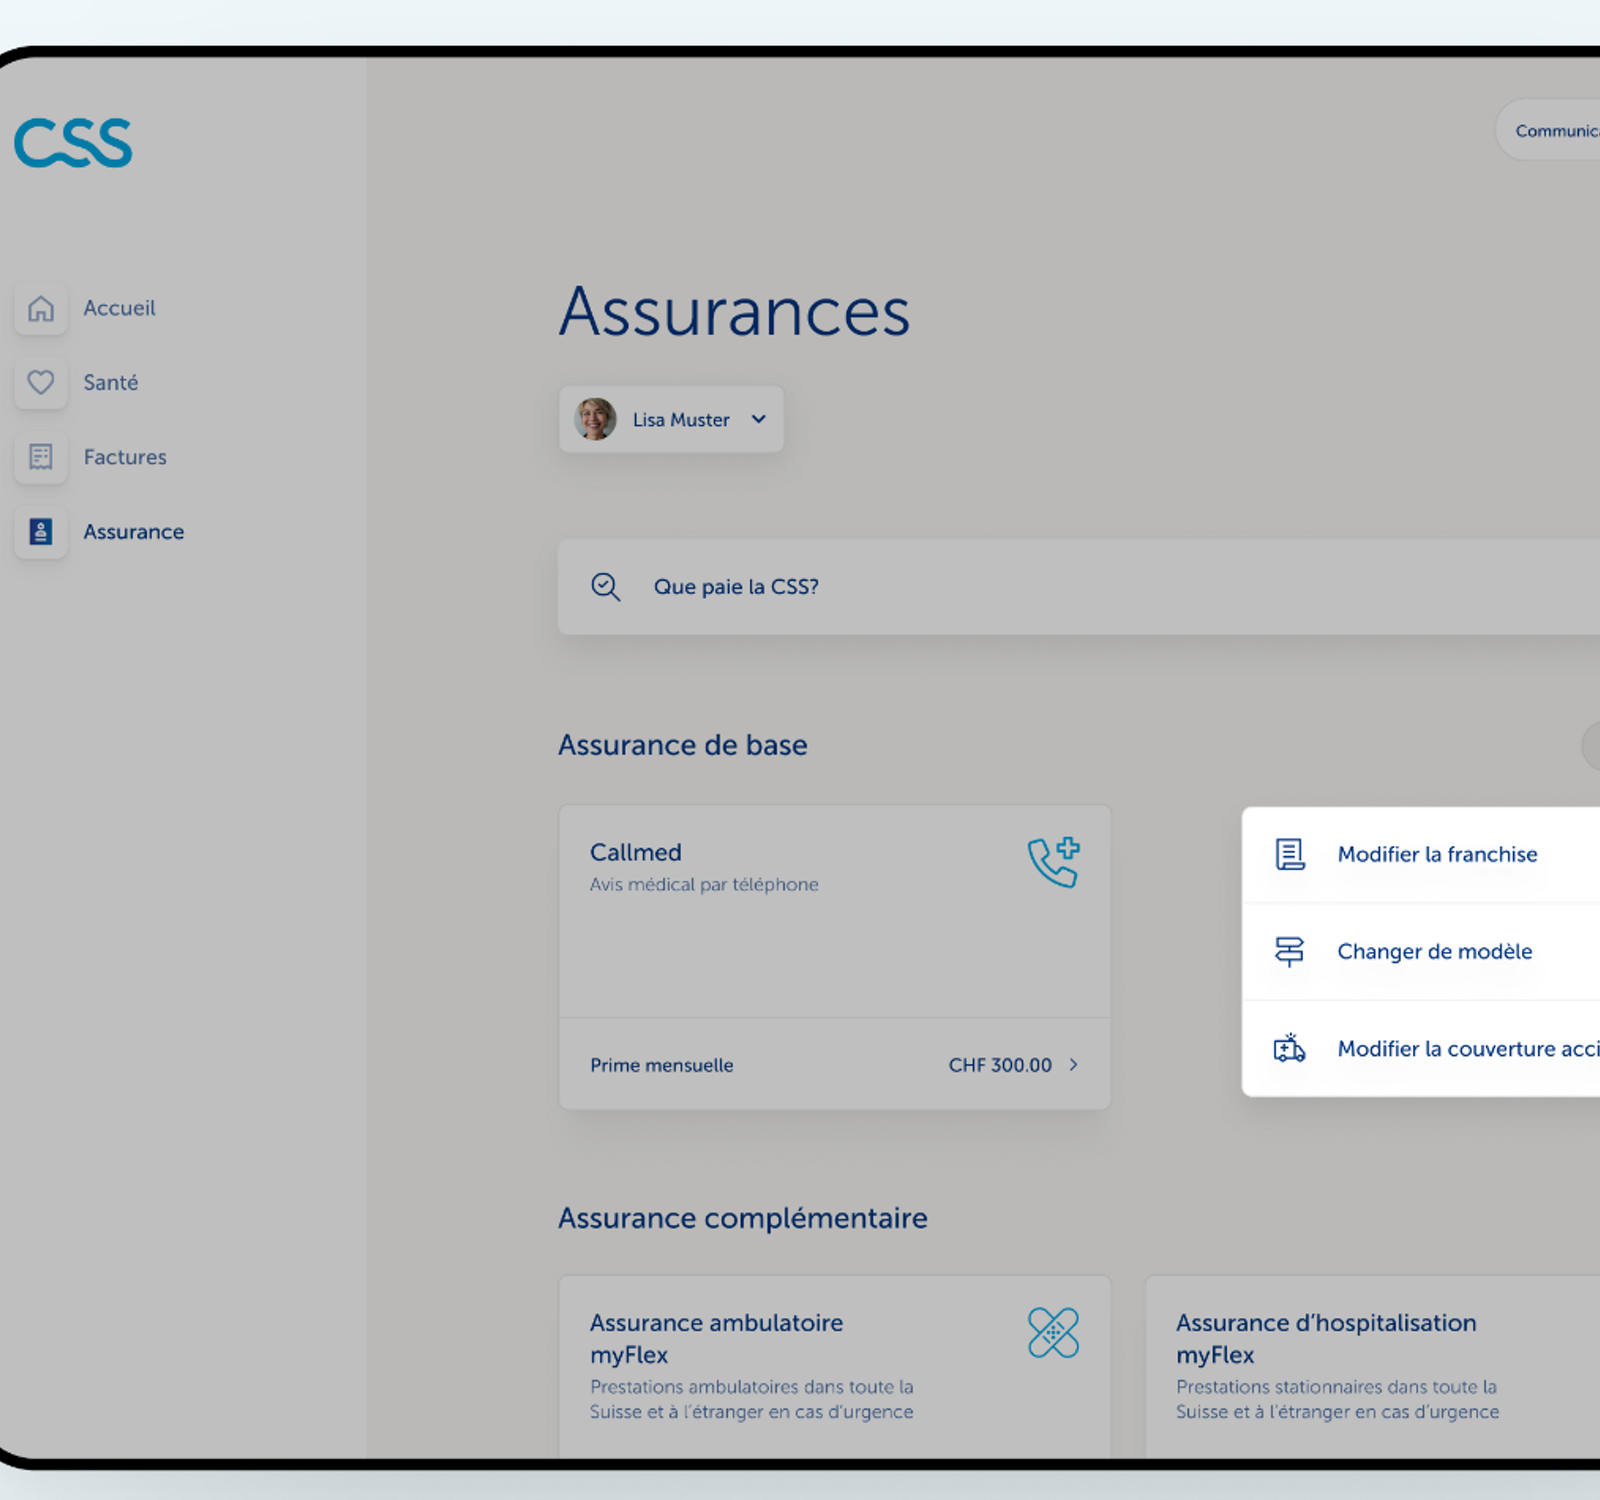The image size is (1600, 1500).
Task: Click the ambulance icon for accident coverage
Action: tap(1290, 1048)
